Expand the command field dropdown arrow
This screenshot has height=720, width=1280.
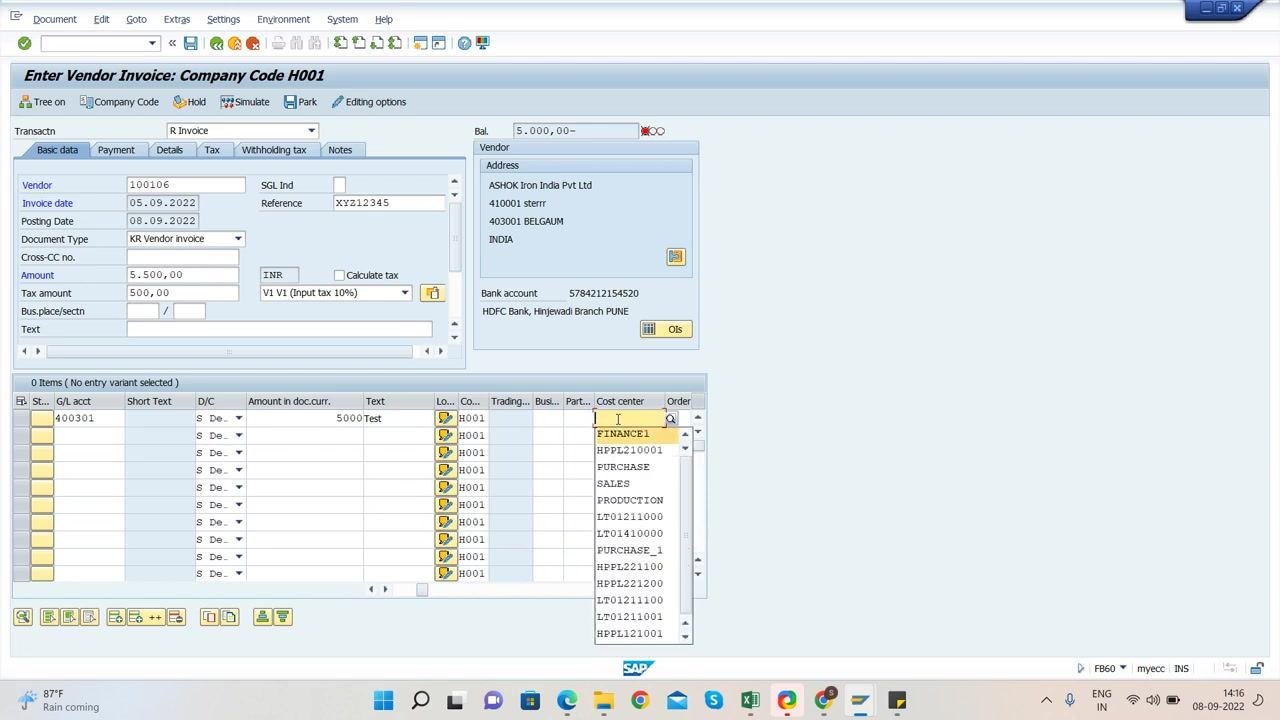152,43
